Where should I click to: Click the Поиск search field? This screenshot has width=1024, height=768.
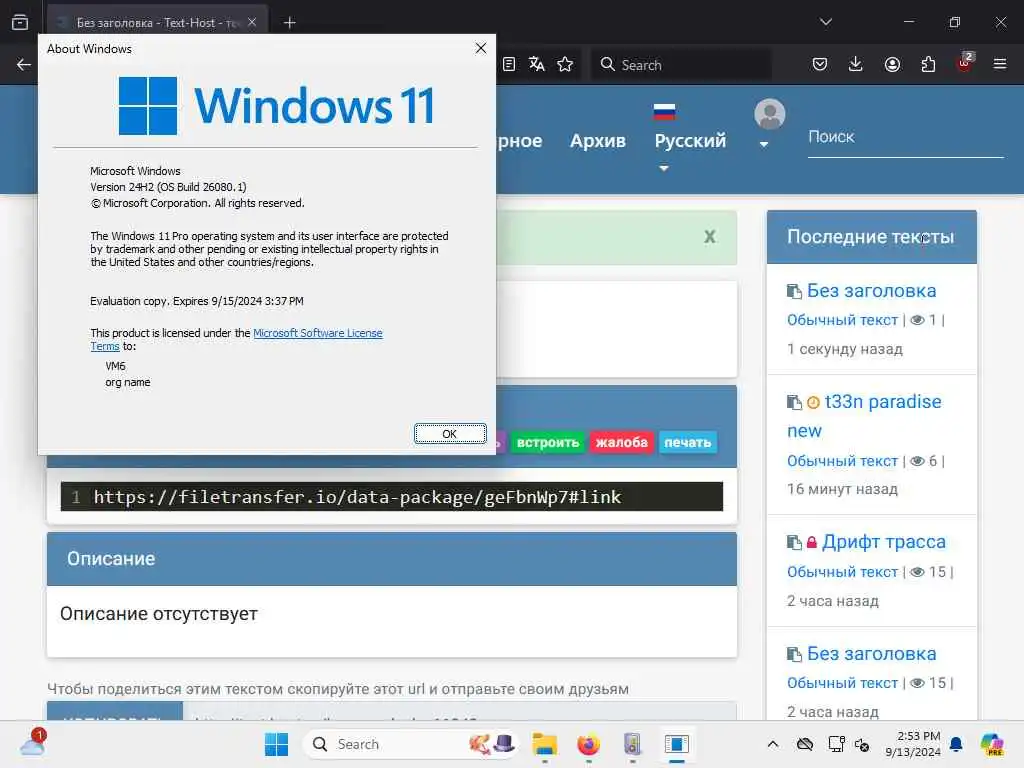coord(905,137)
